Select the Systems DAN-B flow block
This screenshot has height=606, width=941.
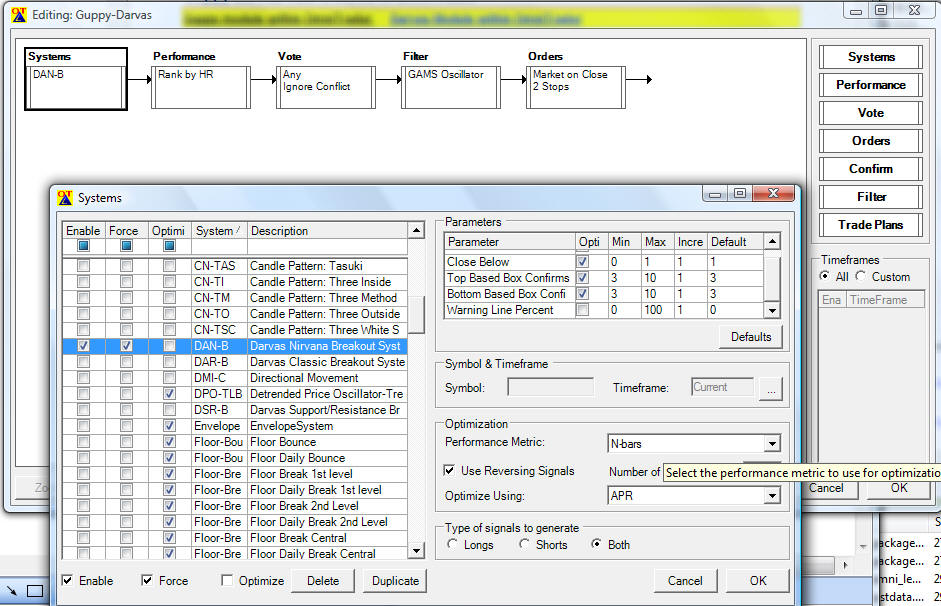pos(76,79)
